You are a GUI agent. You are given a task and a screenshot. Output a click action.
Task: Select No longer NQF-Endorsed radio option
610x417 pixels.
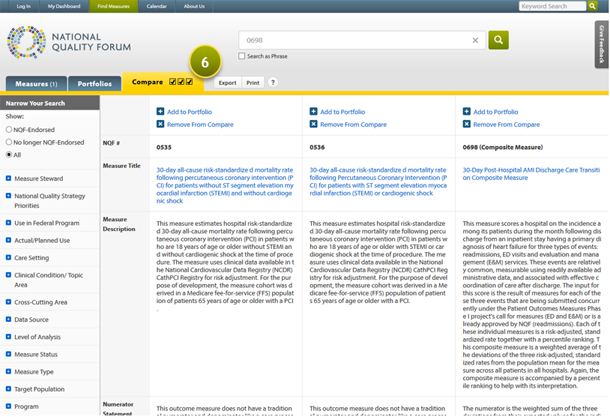pyautogui.click(x=9, y=142)
